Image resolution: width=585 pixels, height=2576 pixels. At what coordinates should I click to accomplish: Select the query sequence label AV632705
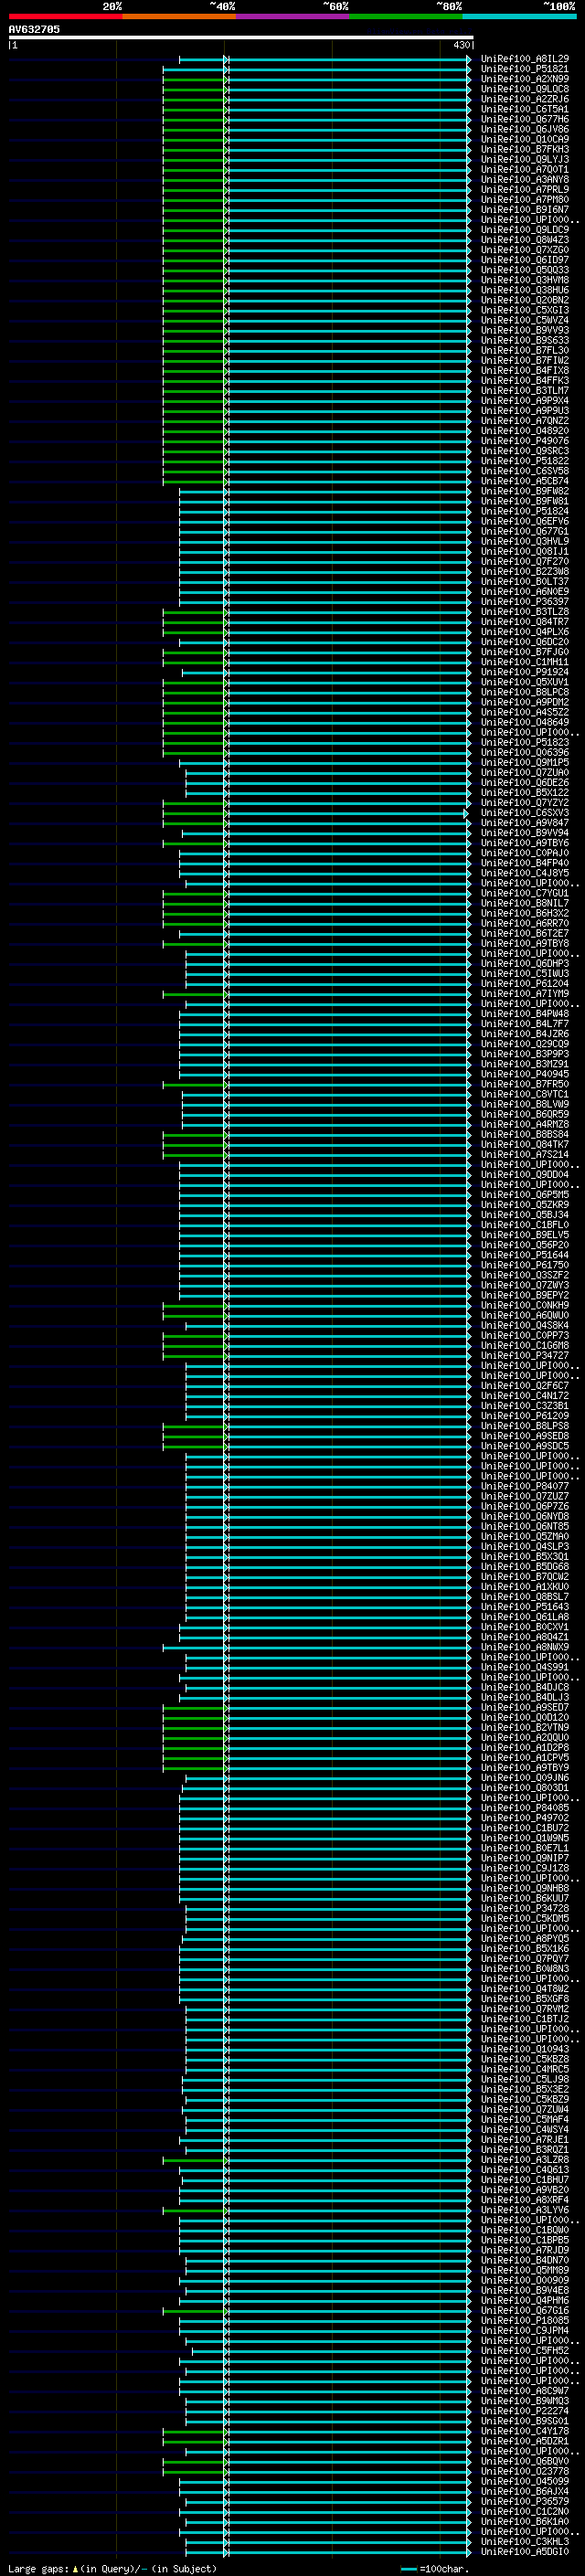coord(34,29)
